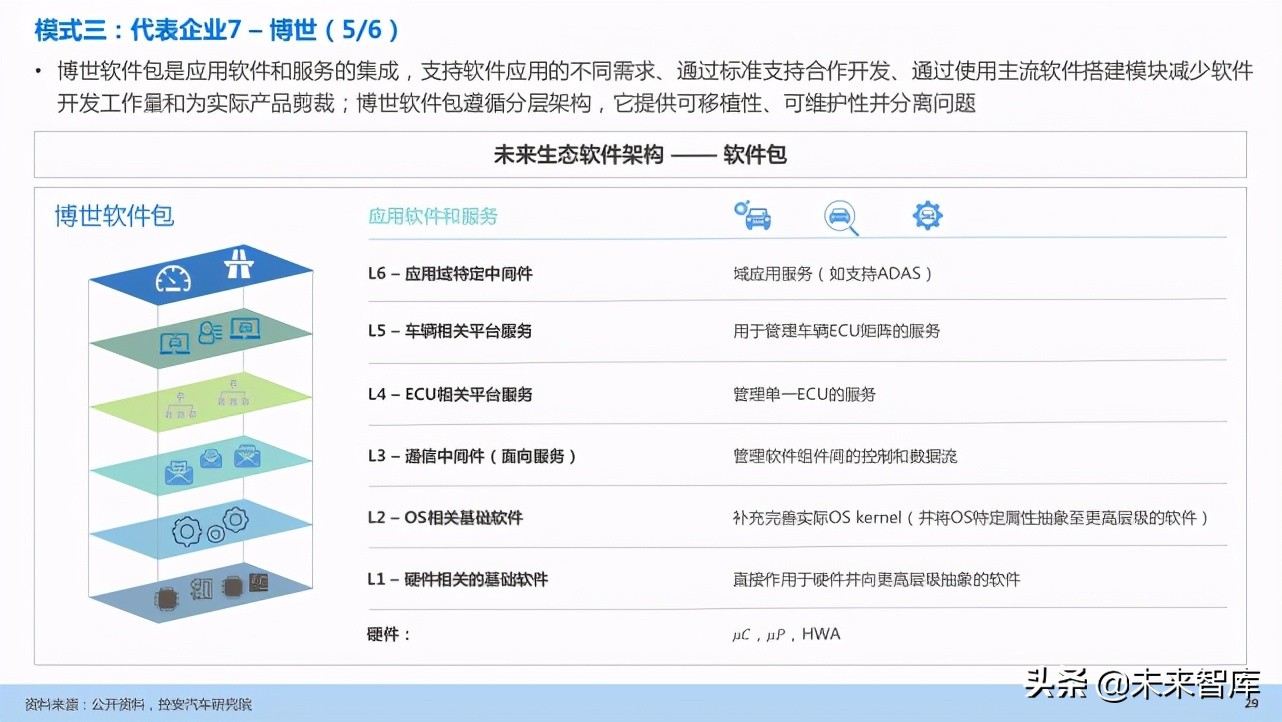Click the left hierarchy tree icon

(180, 405)
